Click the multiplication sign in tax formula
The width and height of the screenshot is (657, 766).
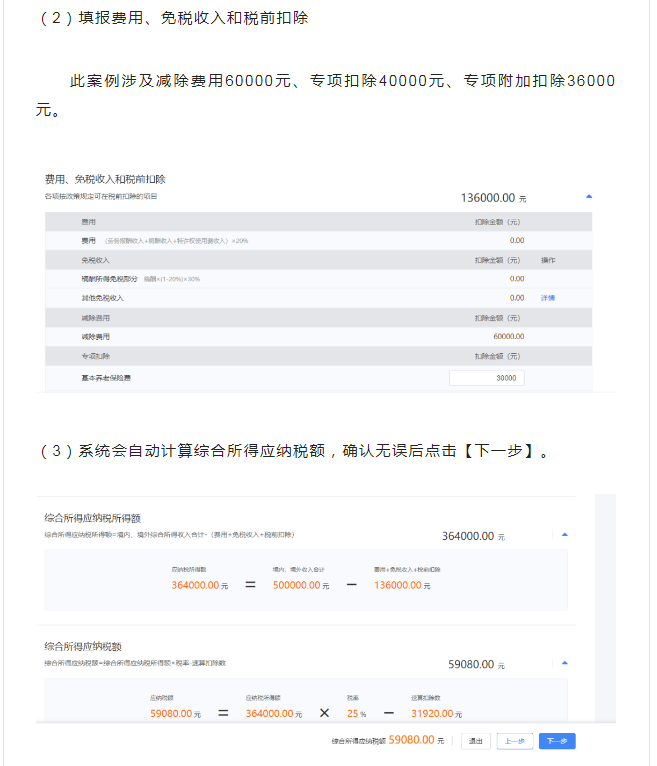click(x=324, y=713)
